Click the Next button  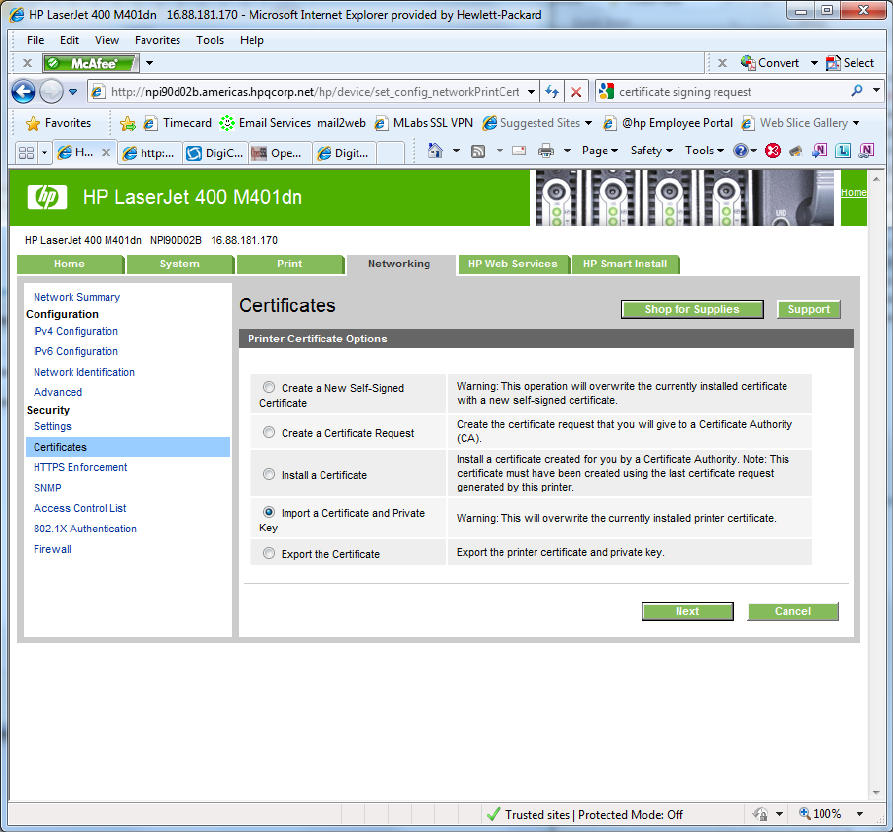coord(687,612)
